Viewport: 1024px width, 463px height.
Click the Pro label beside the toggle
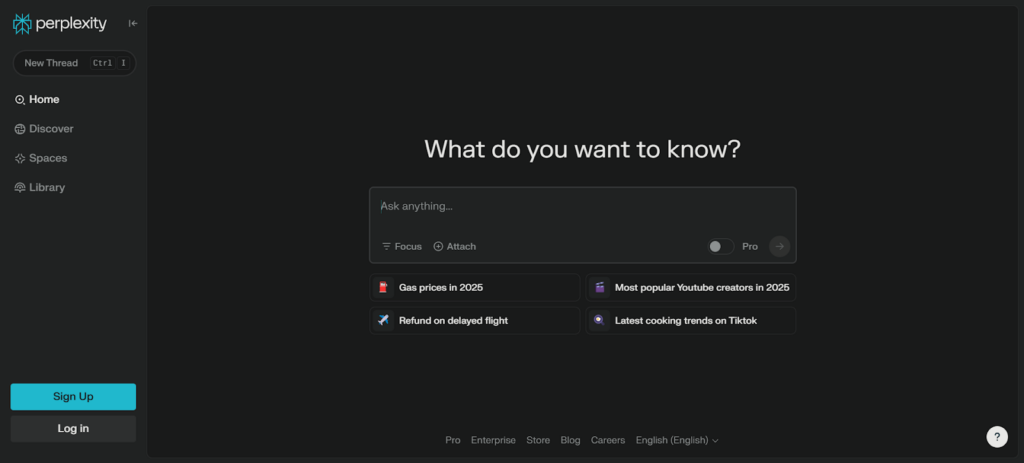coord(750,247)
